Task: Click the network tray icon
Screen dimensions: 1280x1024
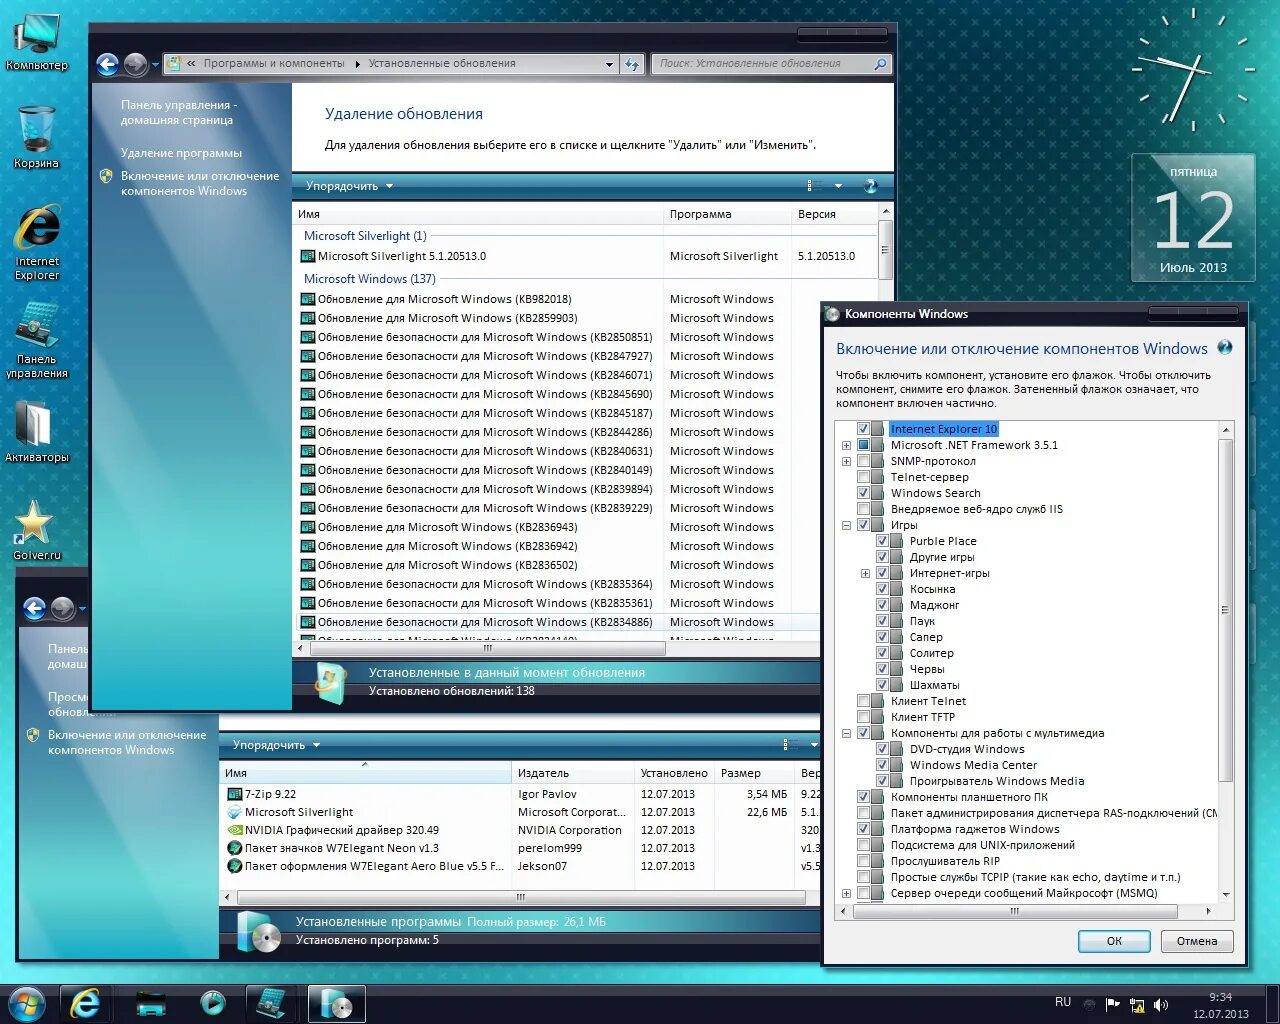Action: pyautogui.click(x=1137, y=1005)
